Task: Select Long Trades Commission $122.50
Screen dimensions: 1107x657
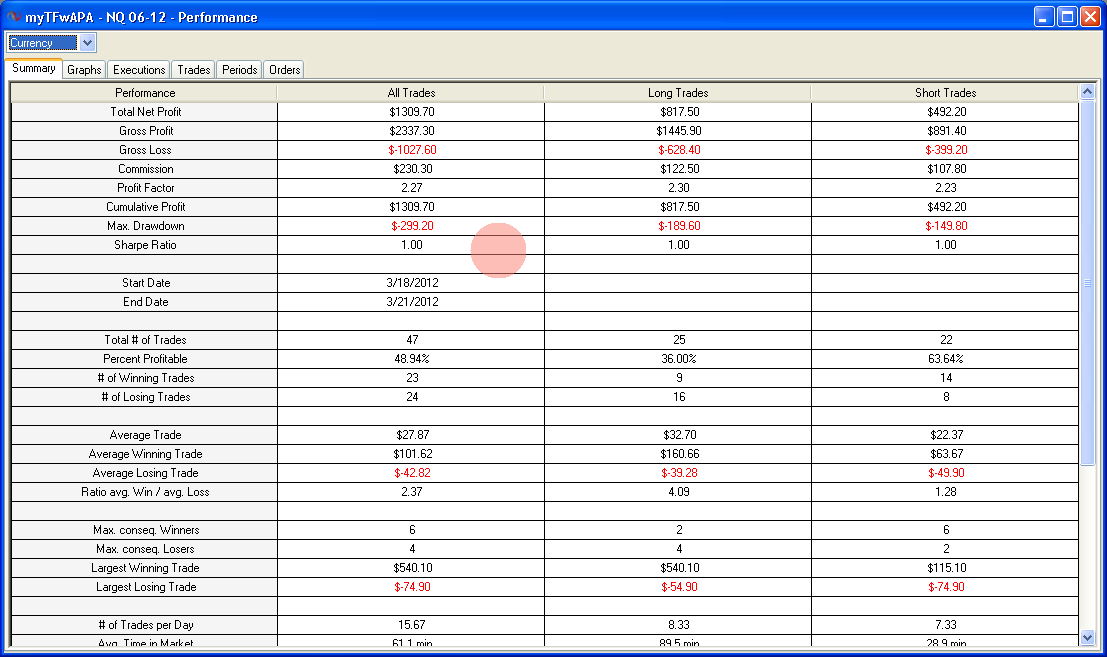Action: (x=678, y=169)
